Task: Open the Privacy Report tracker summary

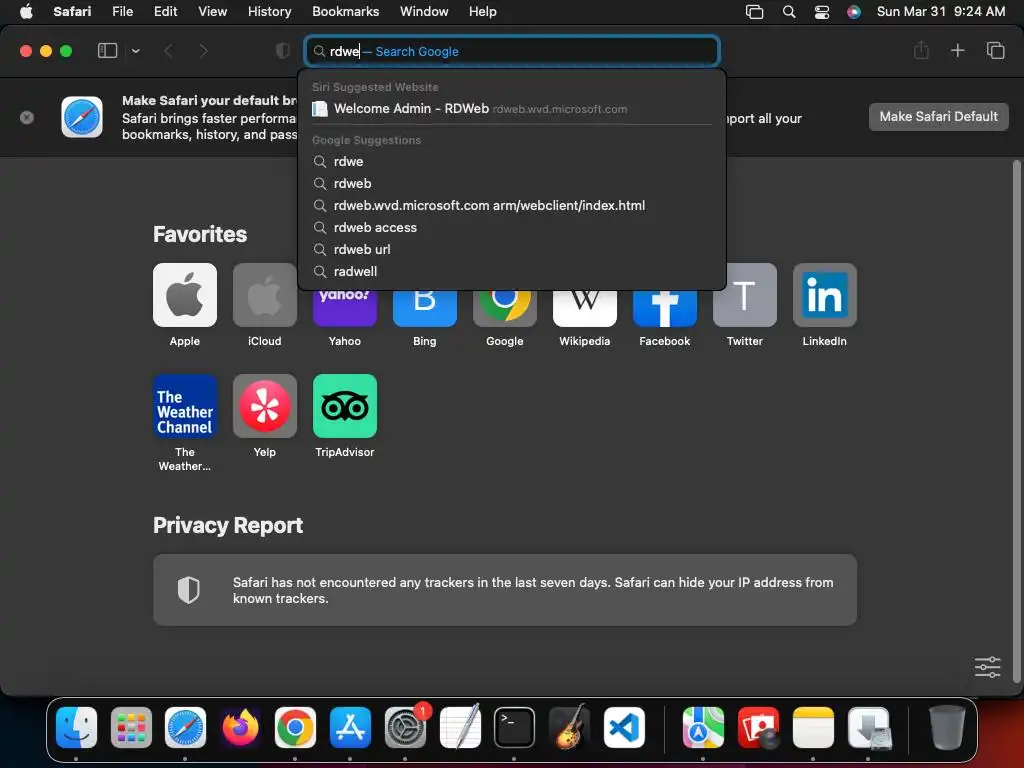Action: 505,590
